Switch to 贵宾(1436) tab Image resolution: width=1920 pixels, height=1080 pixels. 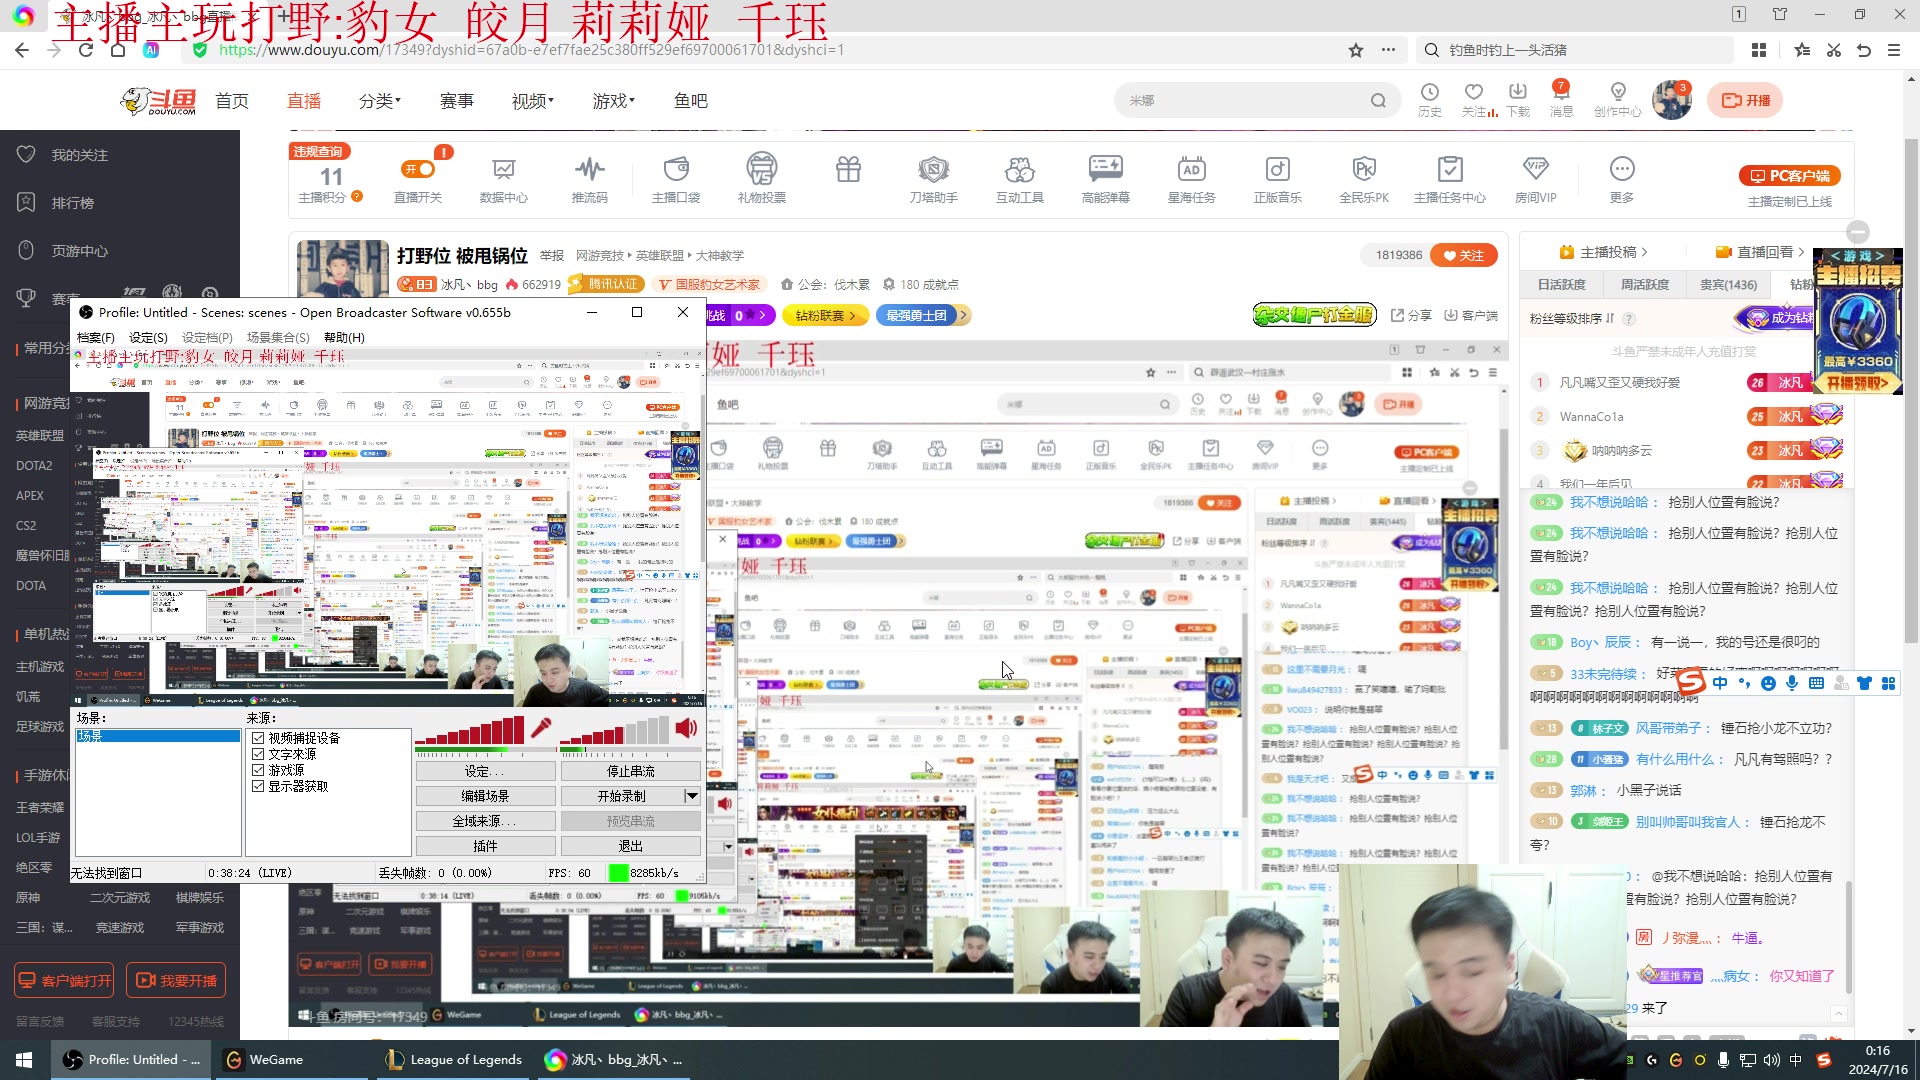pos(1729,285)
